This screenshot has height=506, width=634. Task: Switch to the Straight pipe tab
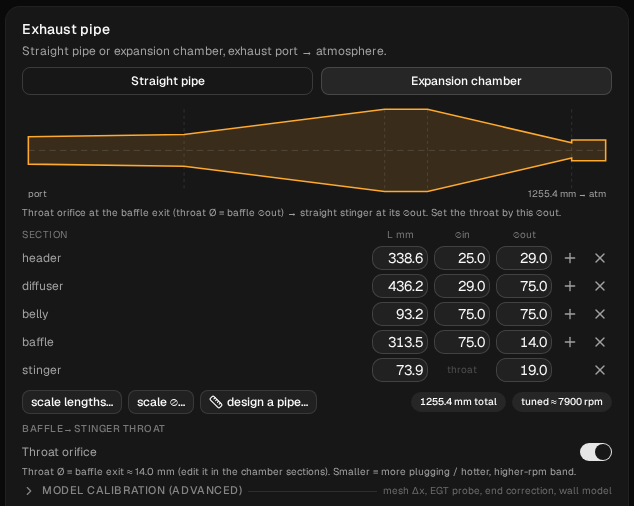pos(167,81)
